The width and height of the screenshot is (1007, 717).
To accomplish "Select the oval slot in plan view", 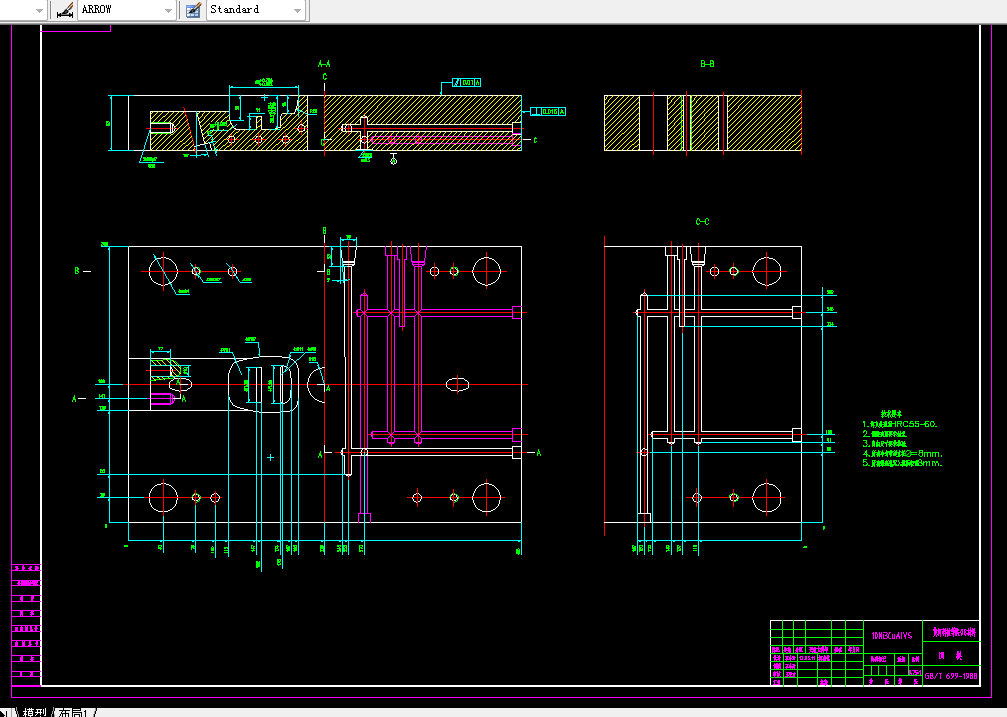I will 457,384.
